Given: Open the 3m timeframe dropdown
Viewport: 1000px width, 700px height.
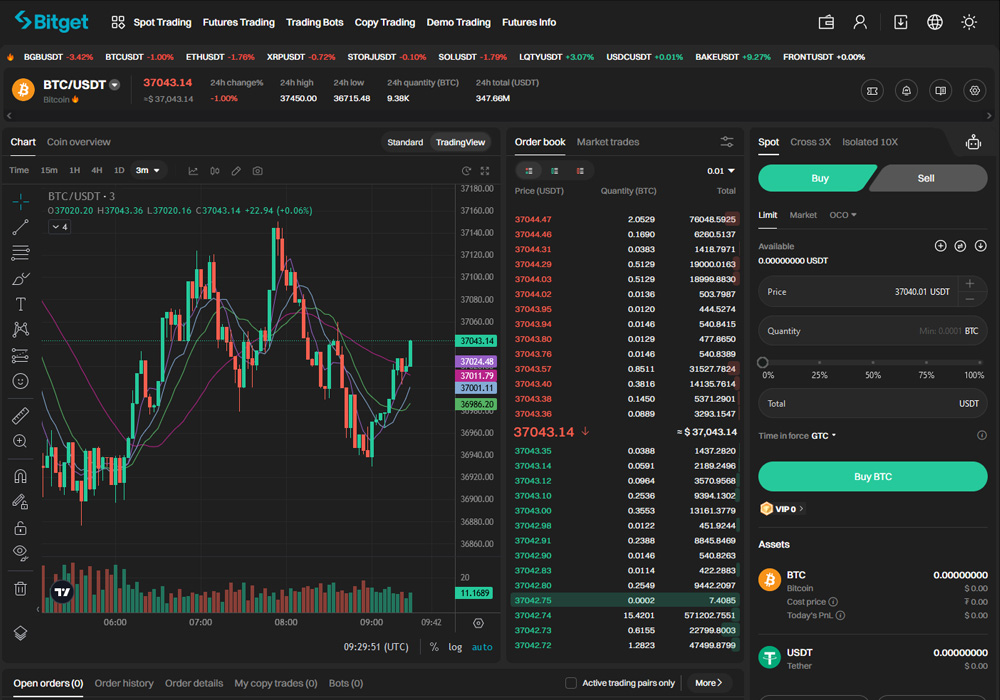Looking at the screenshot, I should point(148,170).
